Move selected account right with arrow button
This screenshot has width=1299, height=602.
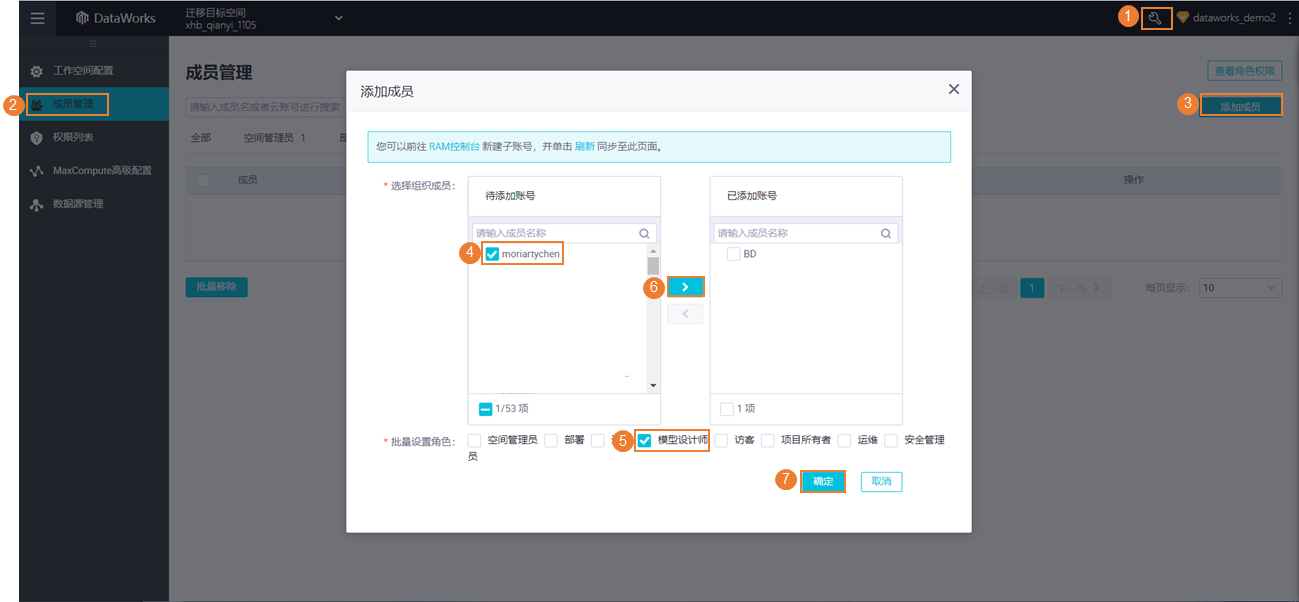point(685,286)
